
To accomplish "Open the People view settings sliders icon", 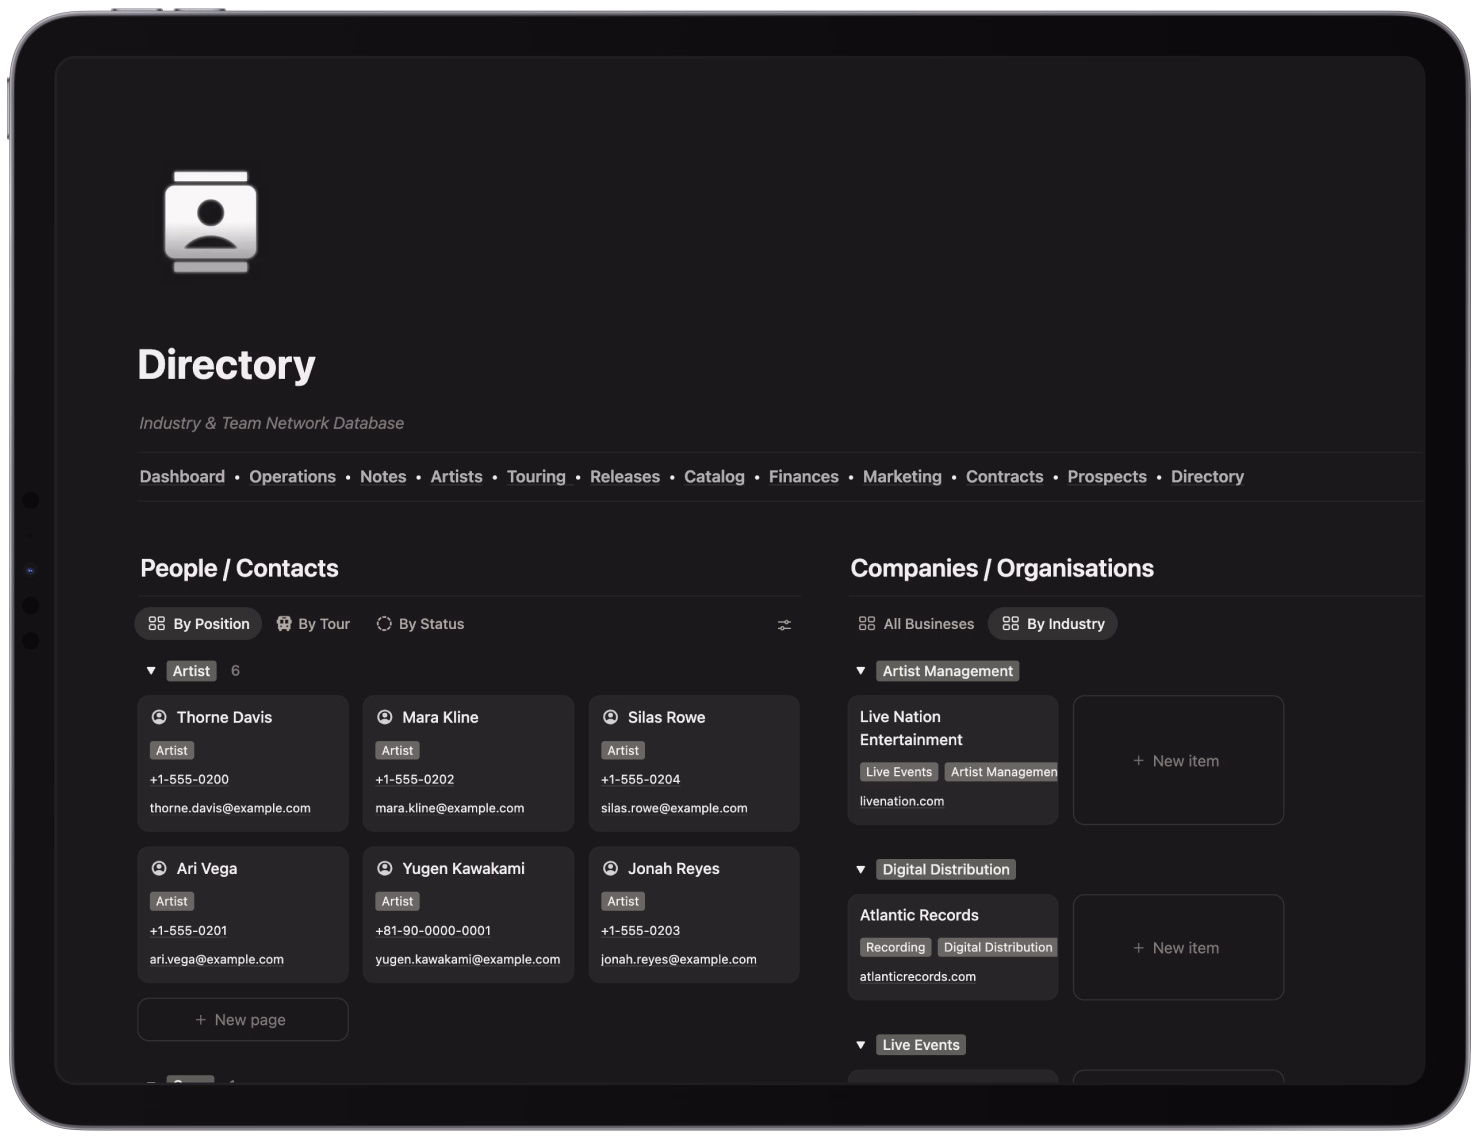I will [784, 625].
